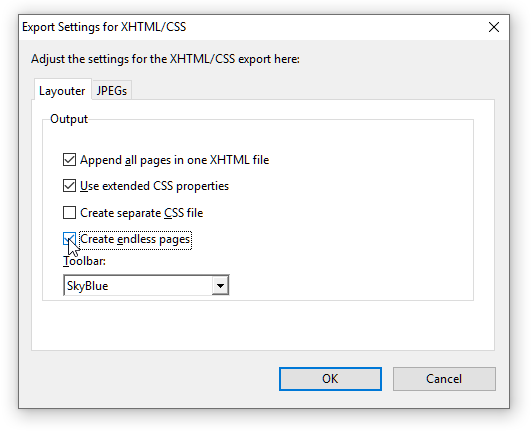
Task: Click the 'Adjust the settings' instruction text
Action: coord(165,59)
